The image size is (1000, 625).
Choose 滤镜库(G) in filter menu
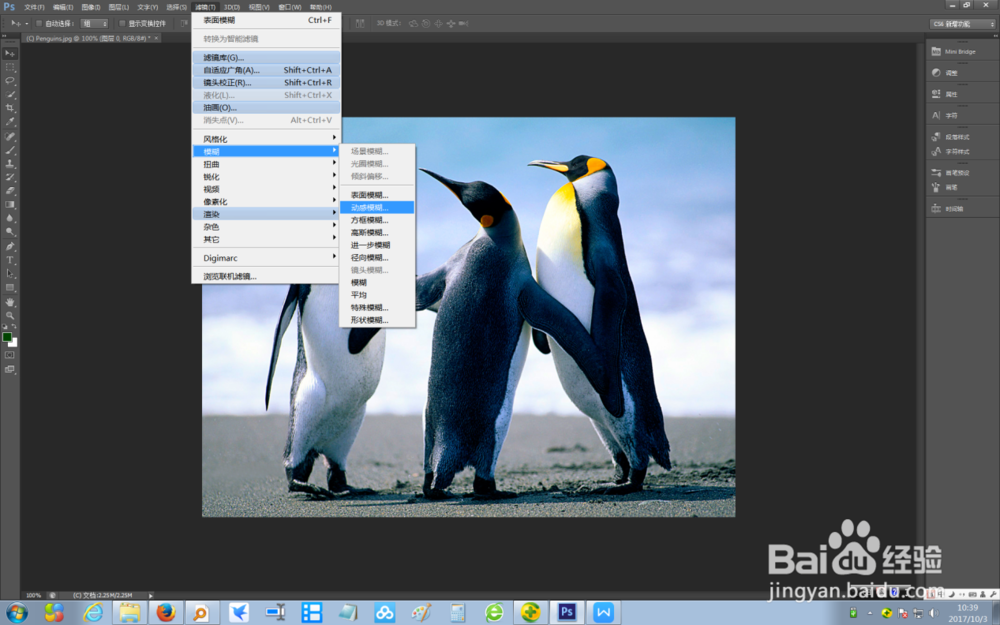(x=266, y=57)
